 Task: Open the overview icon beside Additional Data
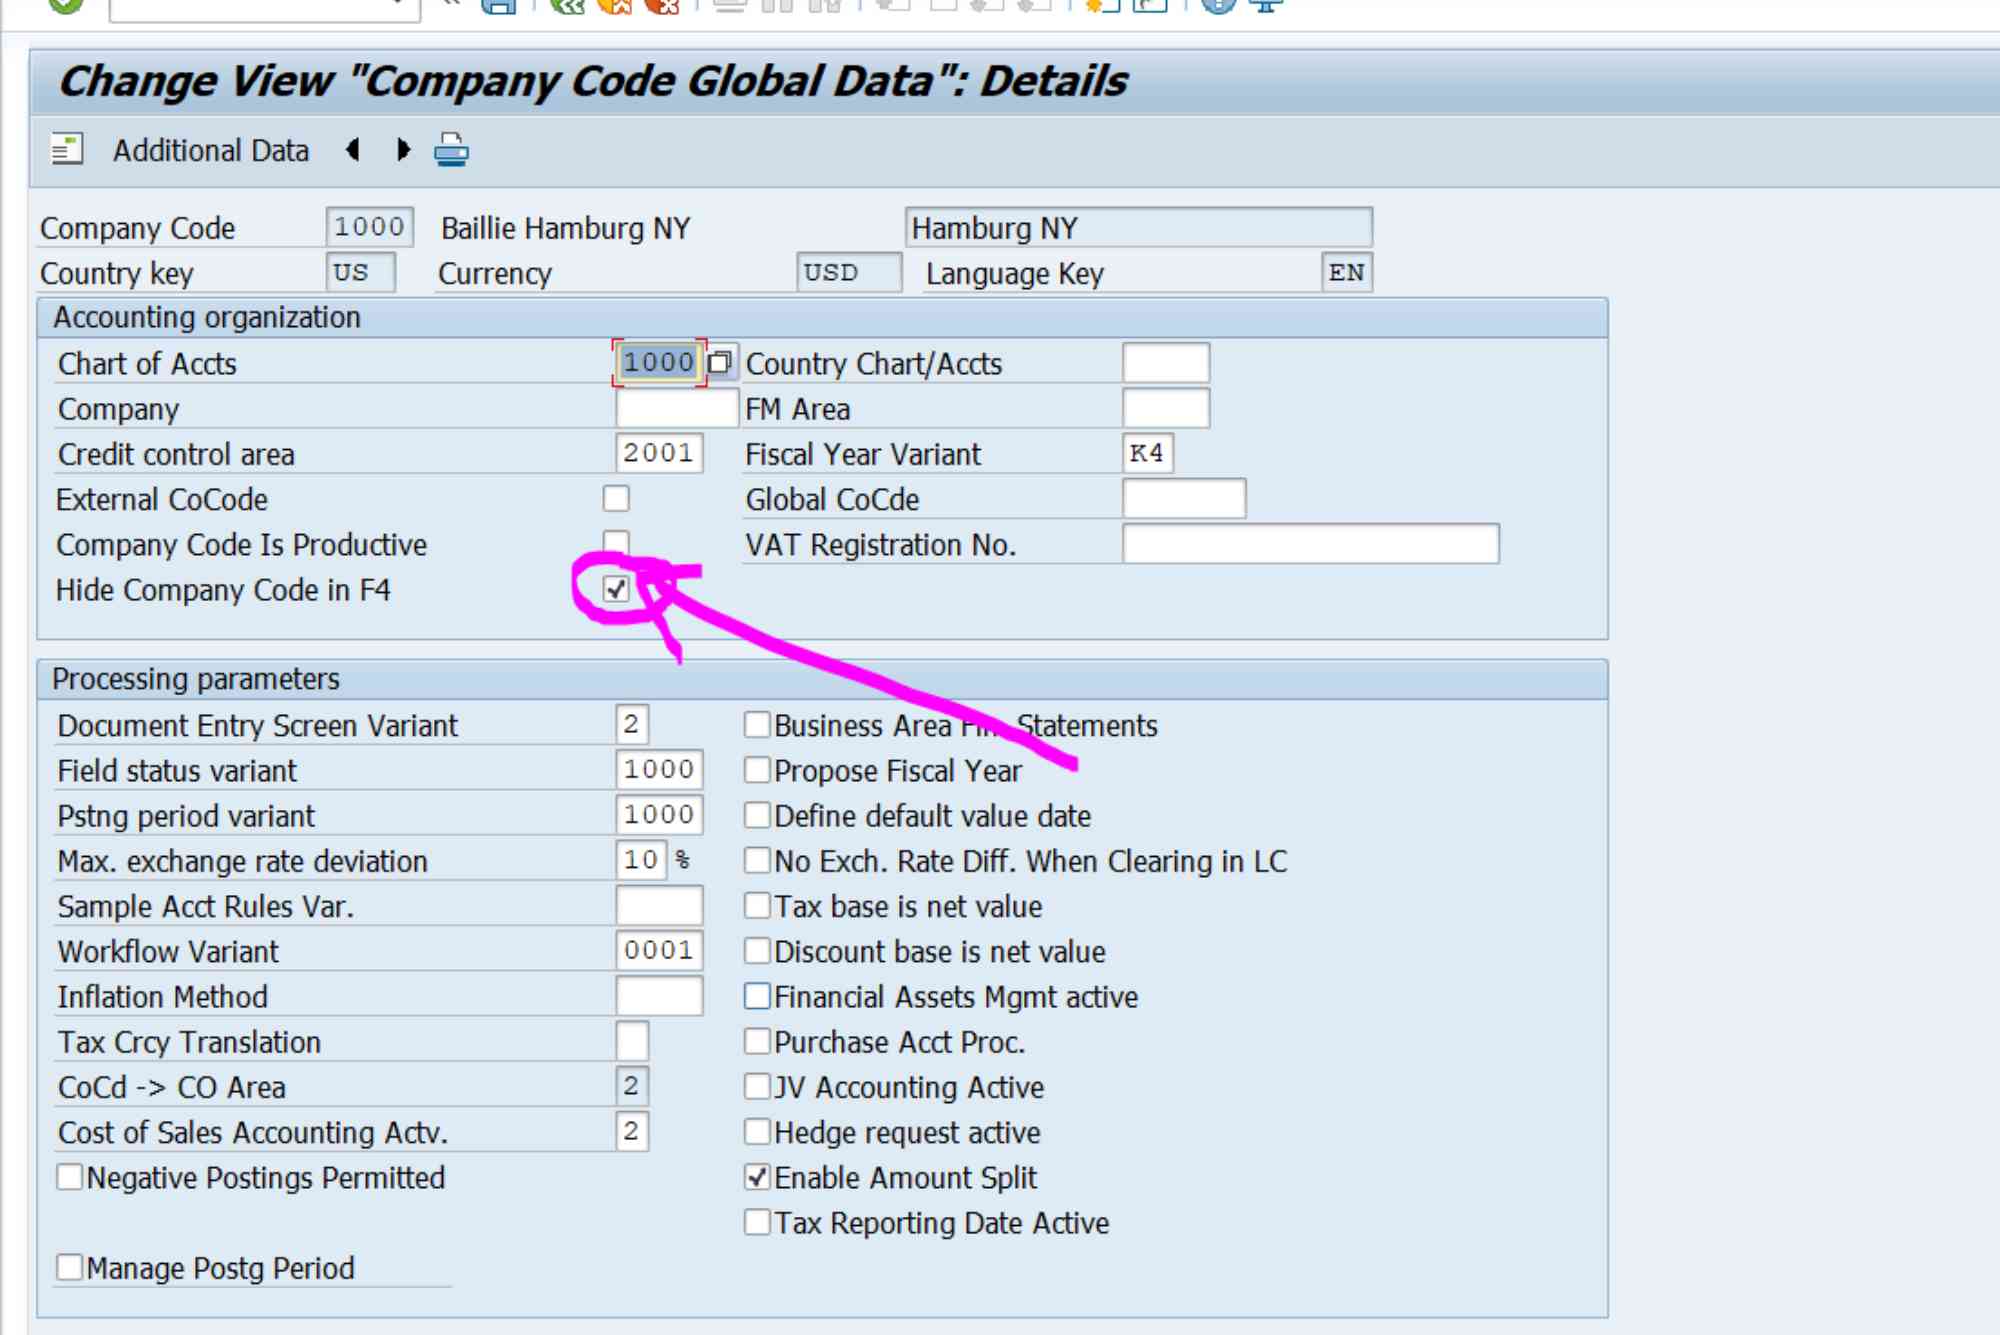point(67,150)
